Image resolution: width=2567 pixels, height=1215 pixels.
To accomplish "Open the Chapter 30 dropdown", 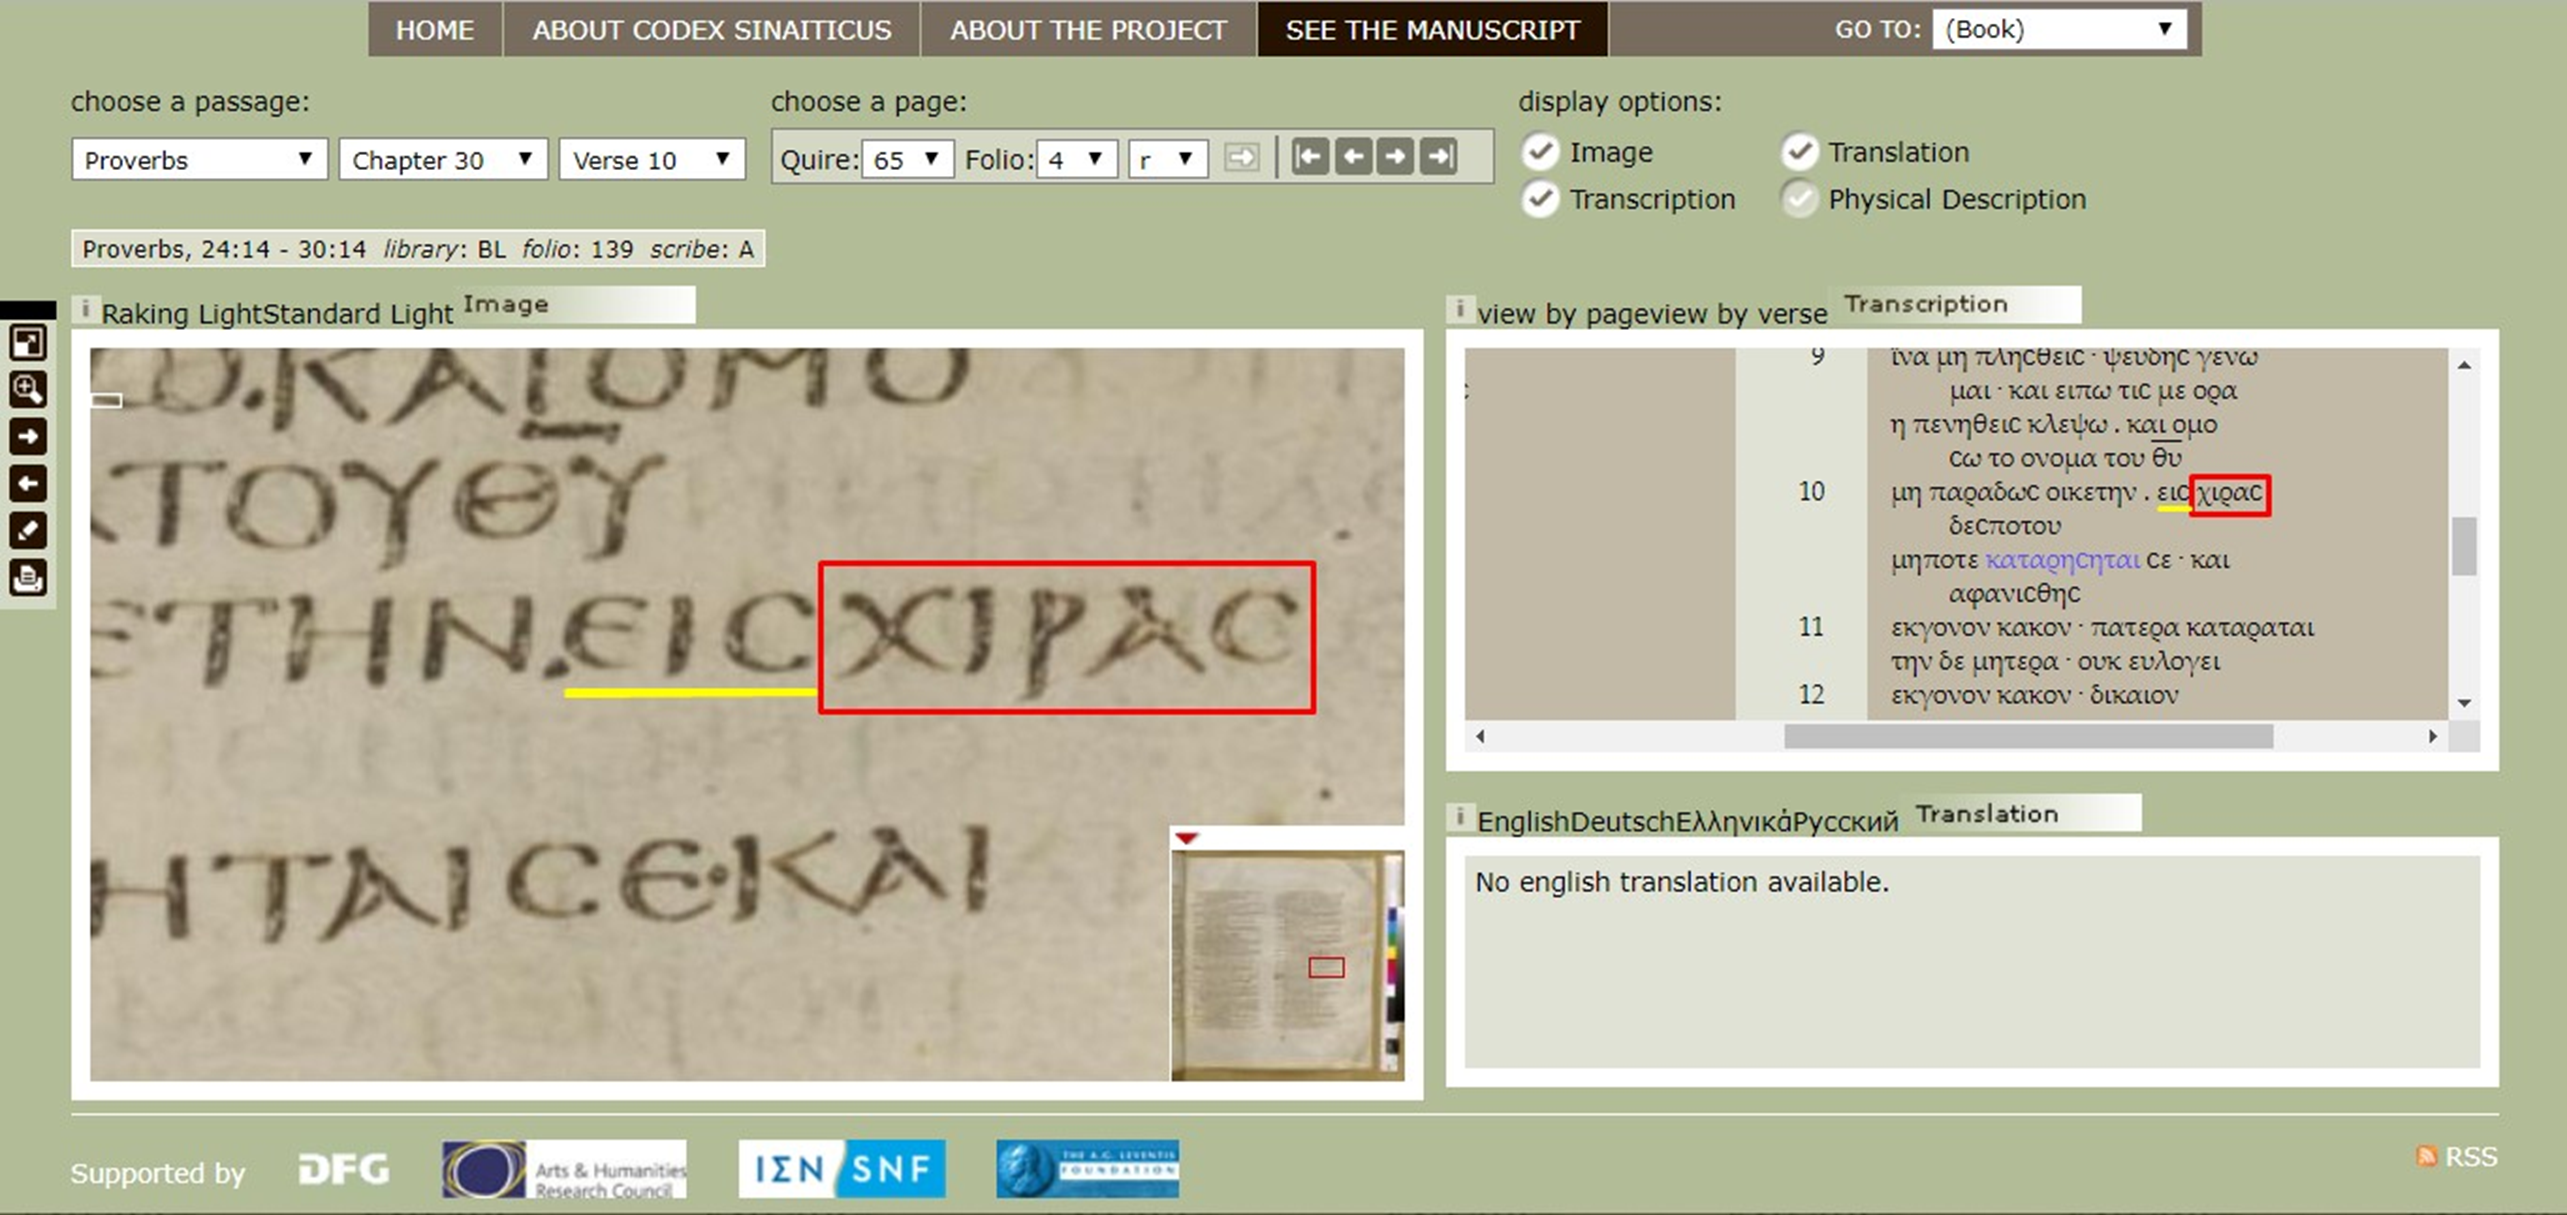I will tap(442, 160).
